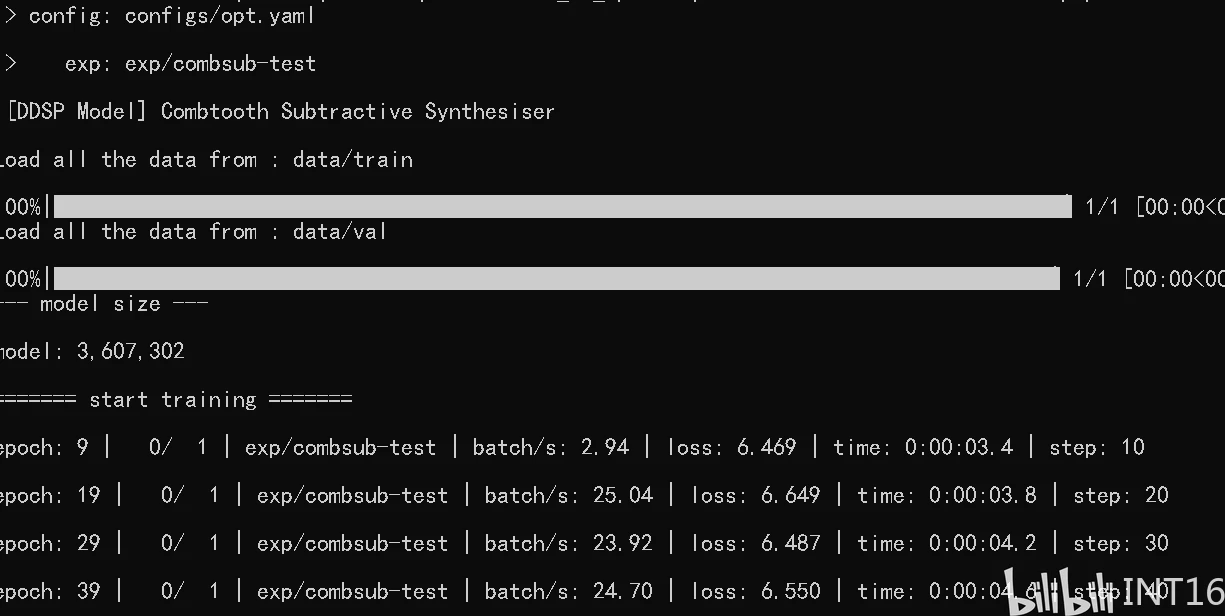Click the time value 0:00:03.8

coord(982,495)
